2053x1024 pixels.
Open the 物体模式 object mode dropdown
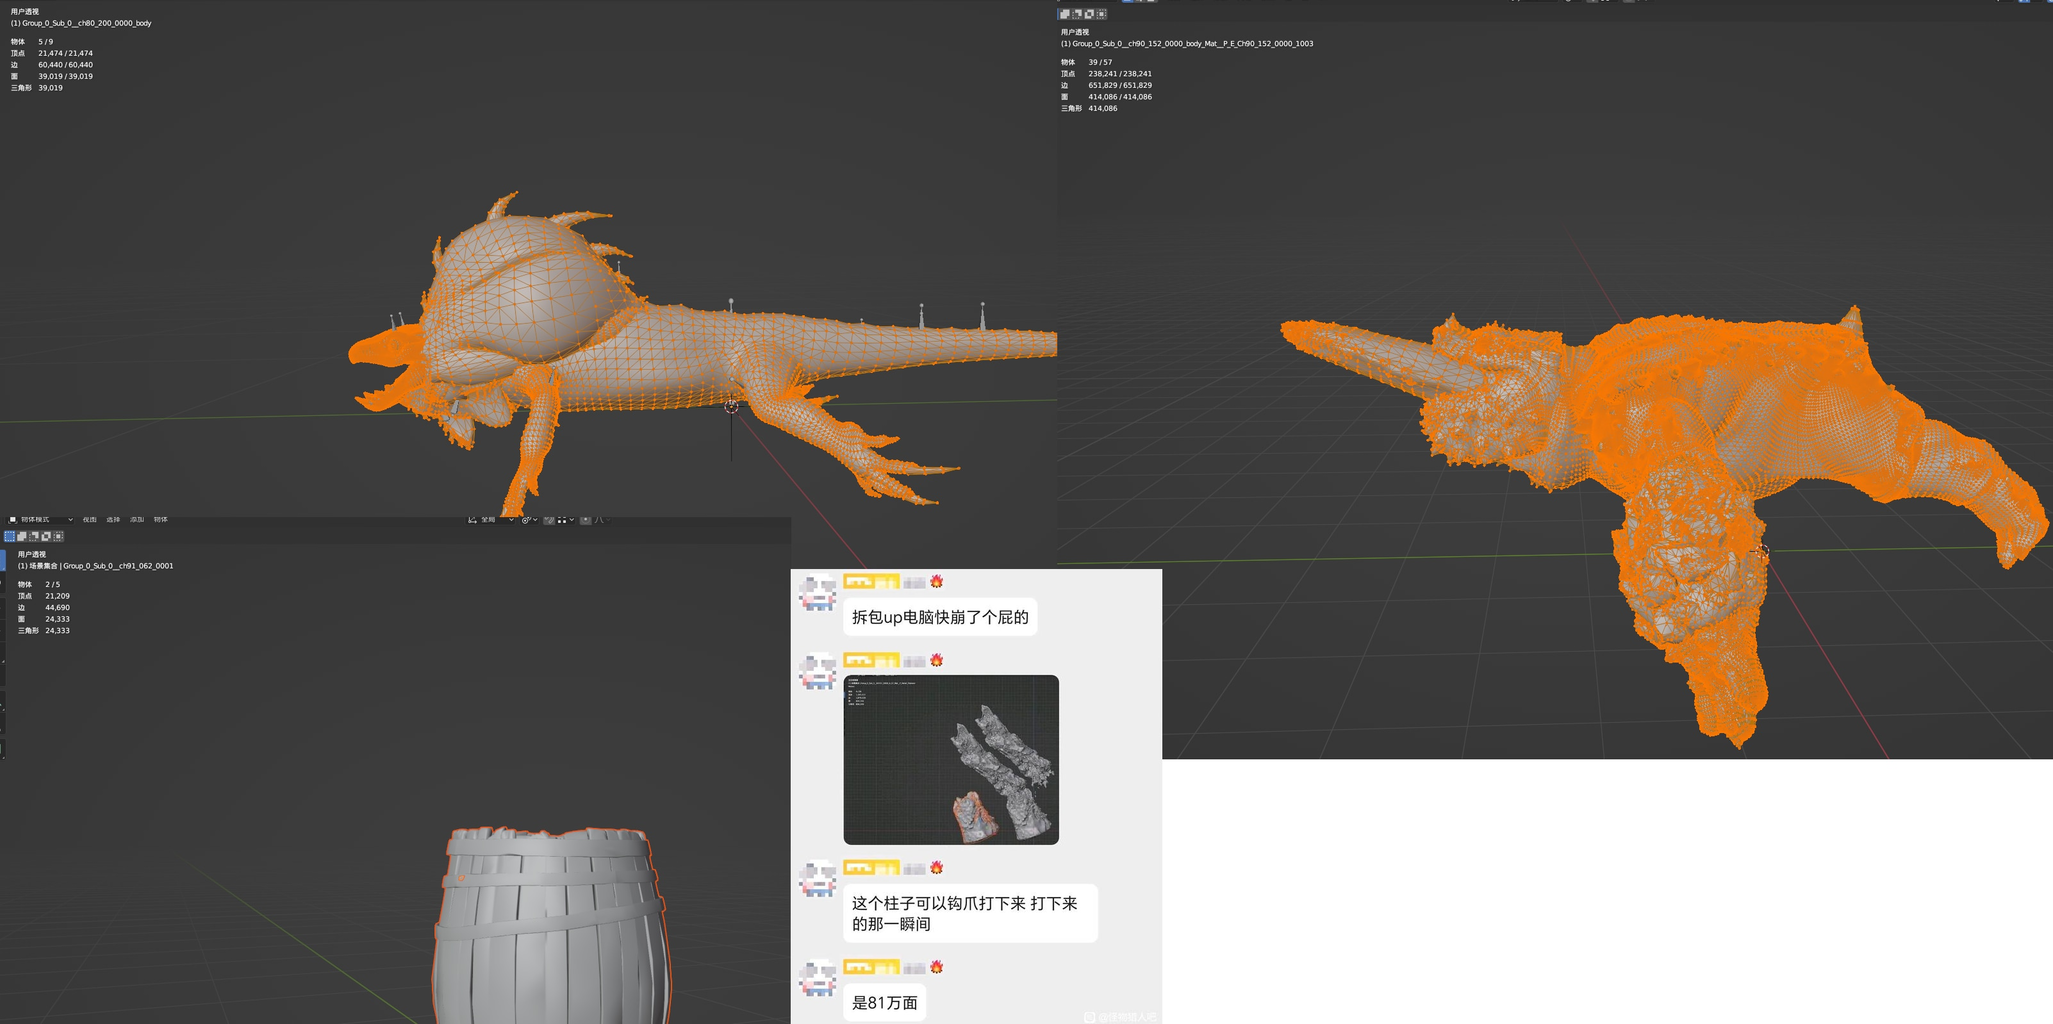tap(40, 519)
